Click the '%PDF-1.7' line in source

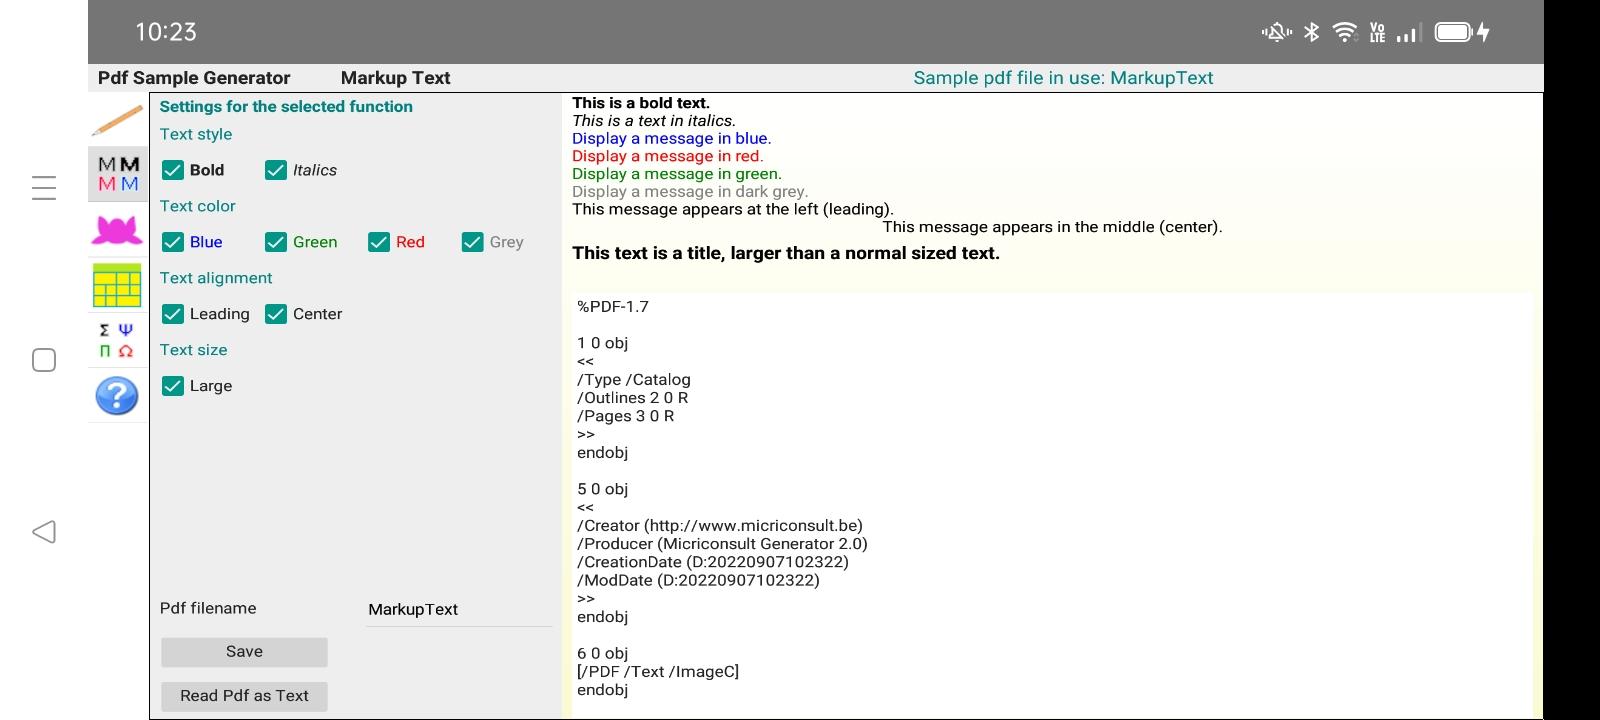pos(613,307)
